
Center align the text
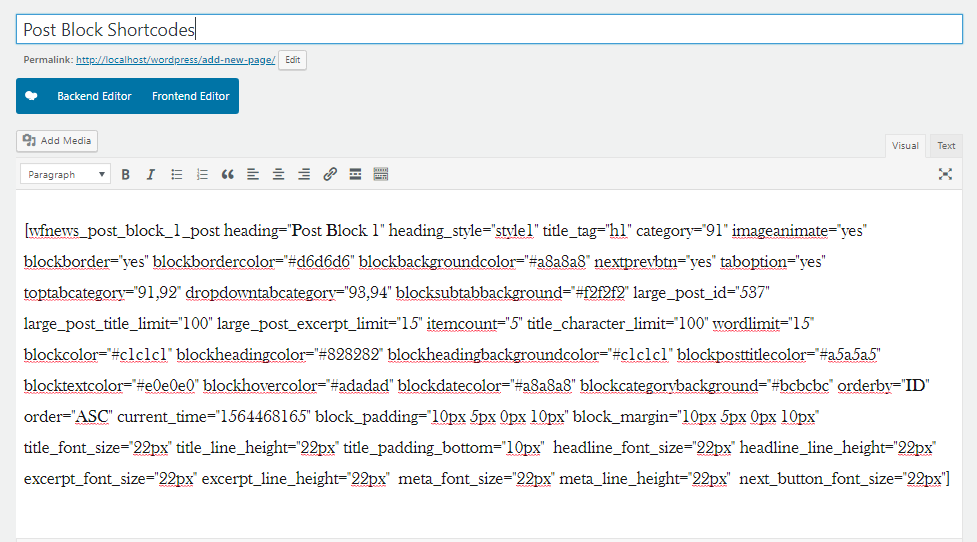pyautogui.click(x=279, y=174)
